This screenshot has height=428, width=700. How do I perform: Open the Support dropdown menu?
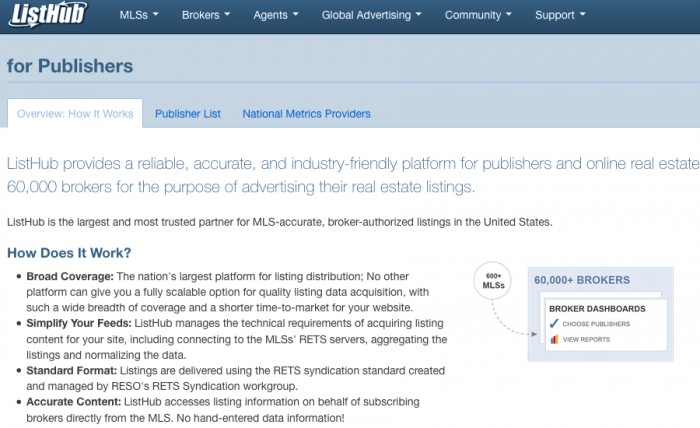pyautogui.click(x=560, y=16)
